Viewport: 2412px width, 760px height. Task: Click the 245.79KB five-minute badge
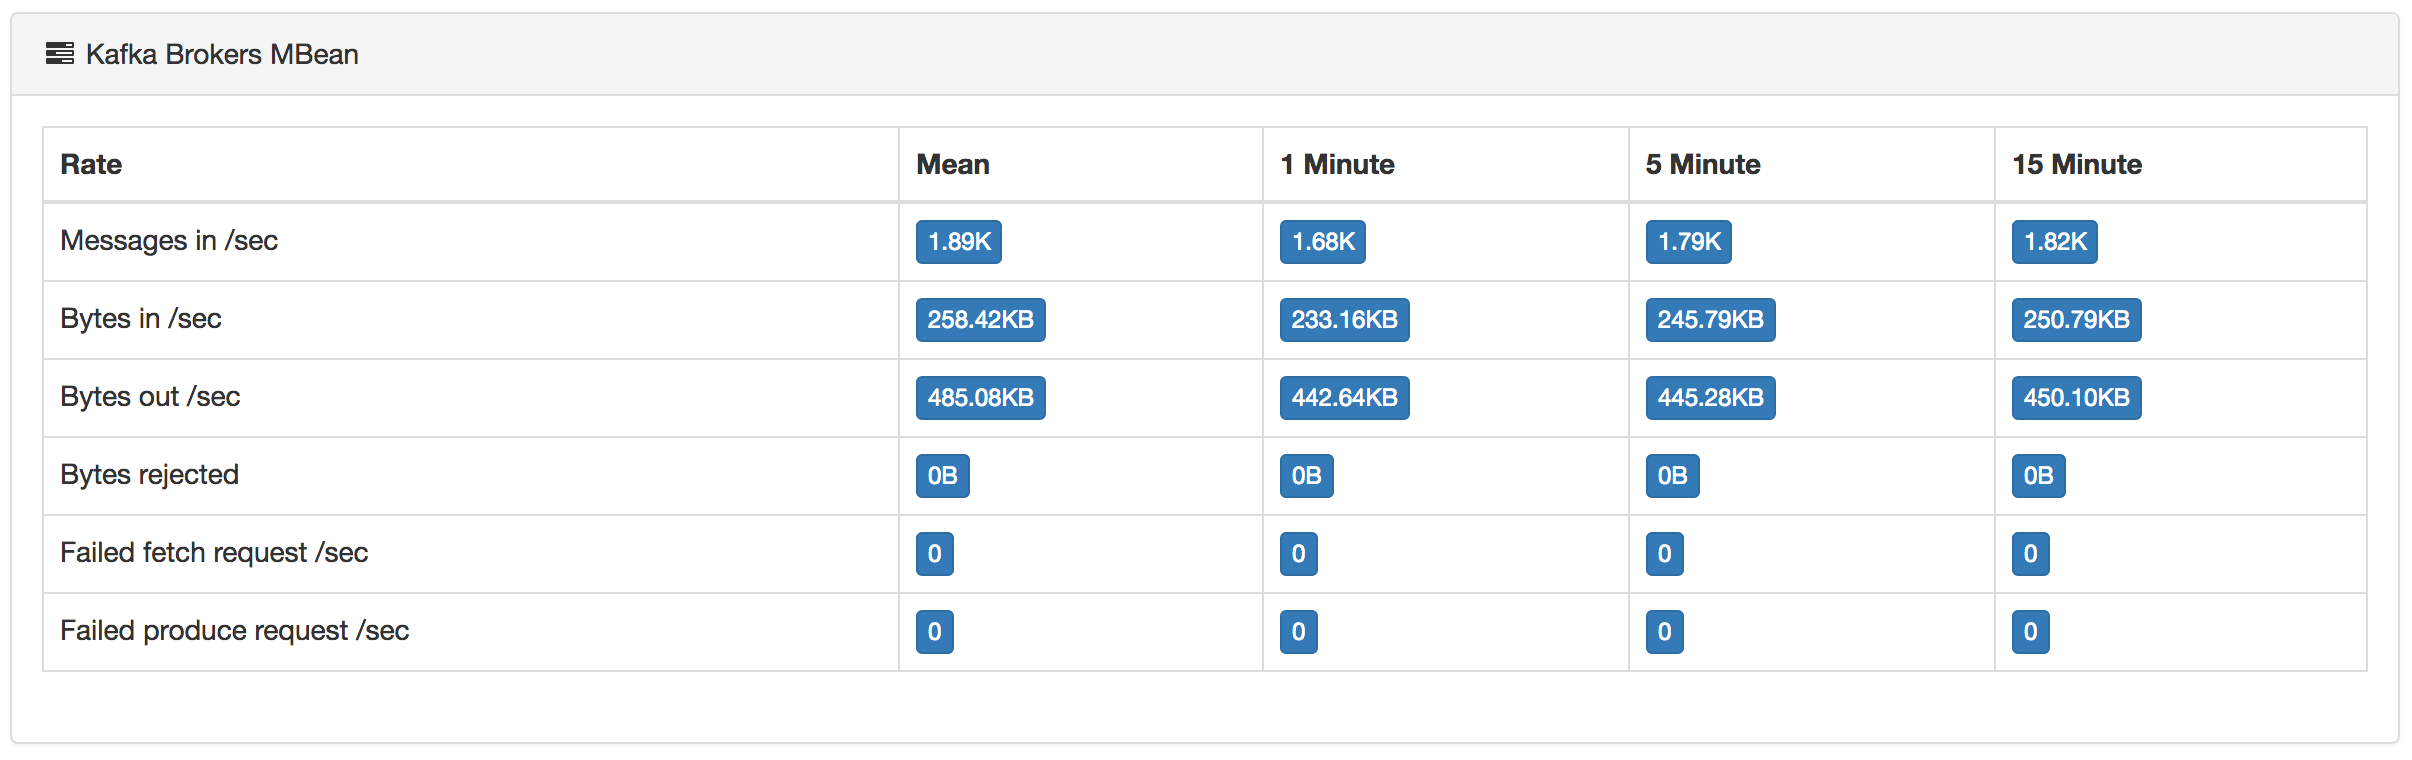(x=1711, y=320)
